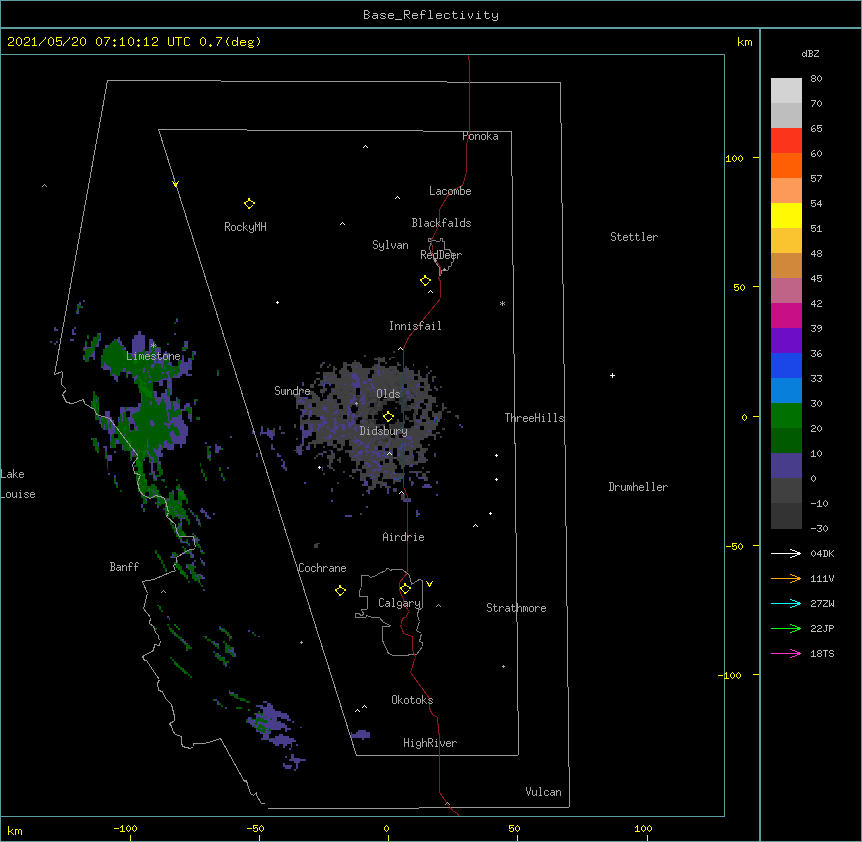Click the Base_Reflectivity title
The height and width of the screenshot is (842, 862).
431,15
